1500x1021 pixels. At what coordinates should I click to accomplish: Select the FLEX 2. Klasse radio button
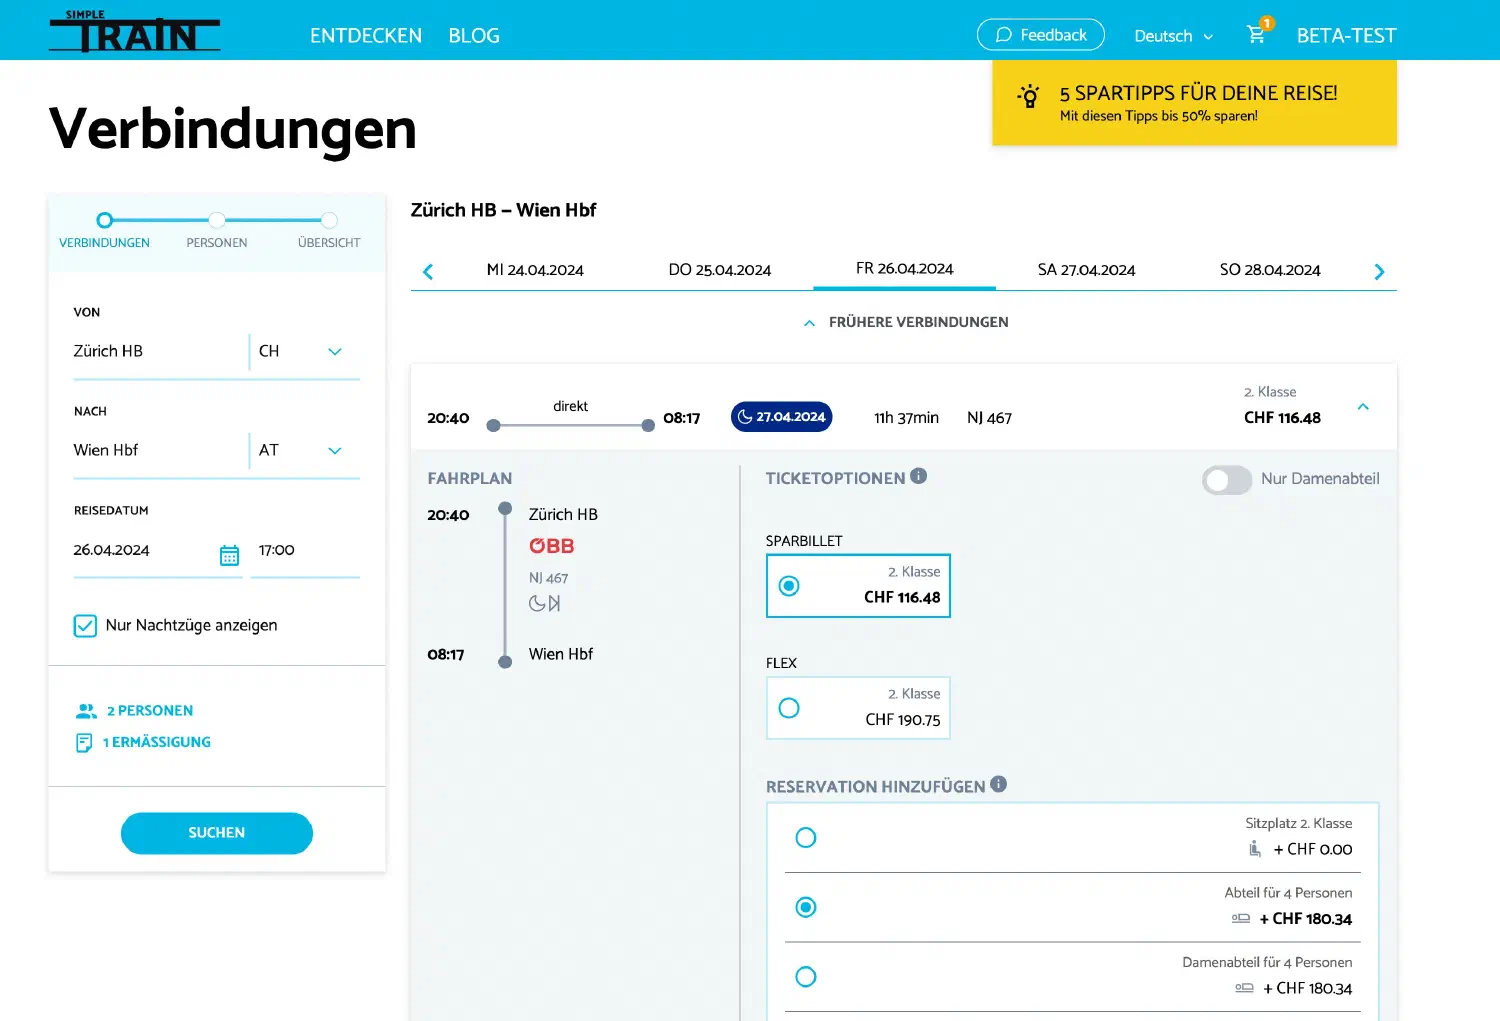click(789, 708)
